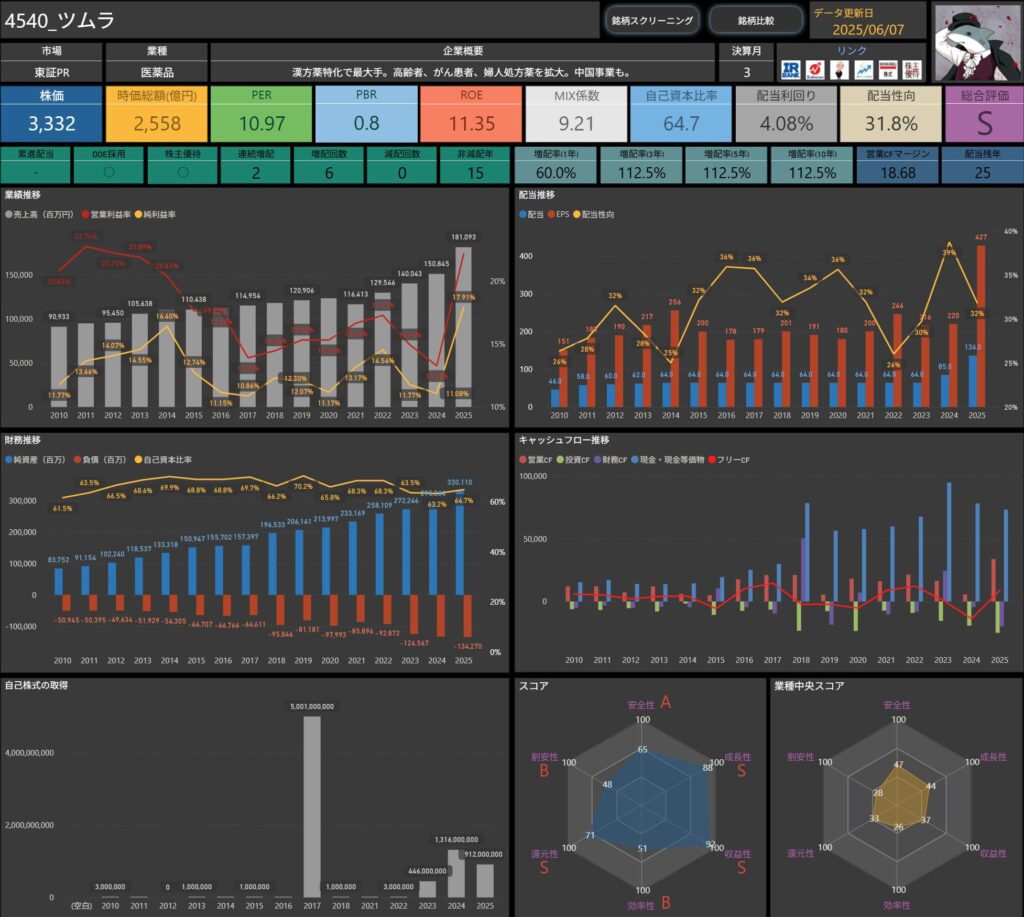Click the 累進配当 indicator cell
The width and height of the screenshot is (1024, 917).
[x=35, y=166]
